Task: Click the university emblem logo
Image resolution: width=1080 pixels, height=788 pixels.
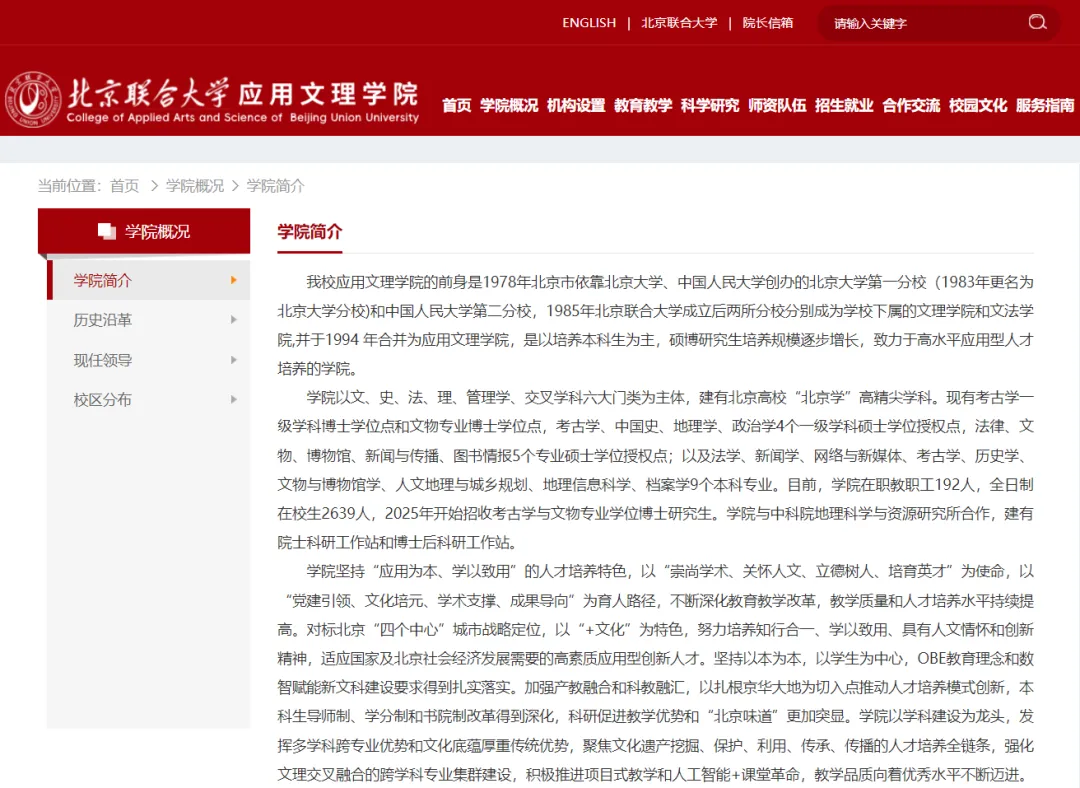Action: point(33,100)
